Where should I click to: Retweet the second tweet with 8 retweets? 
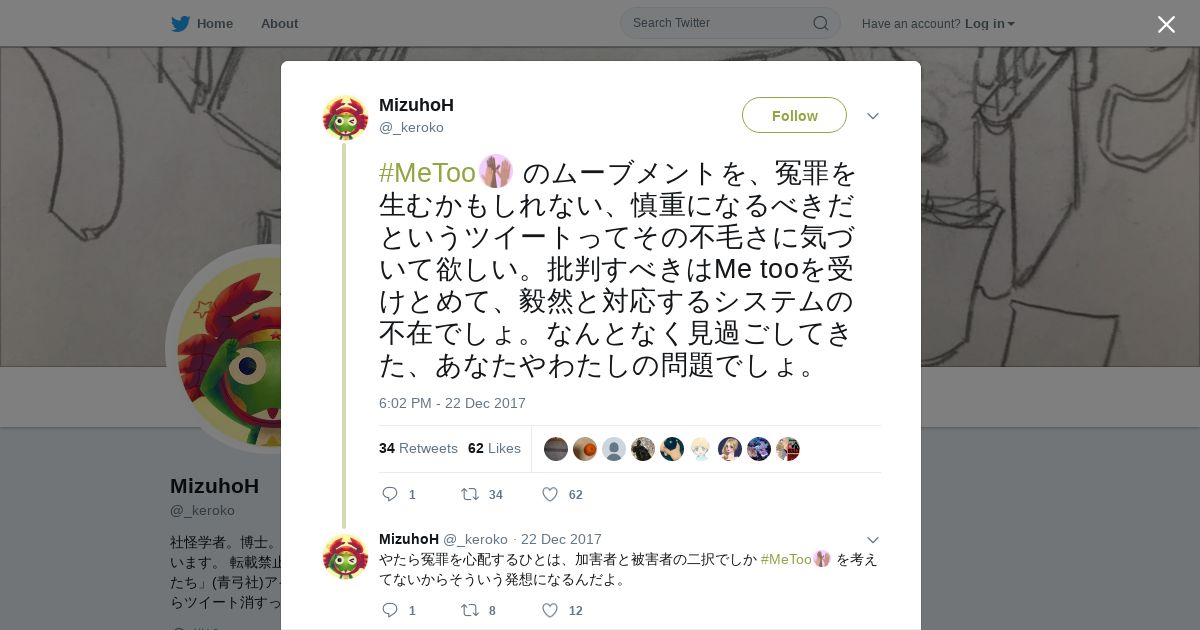[x=469, y=610]
